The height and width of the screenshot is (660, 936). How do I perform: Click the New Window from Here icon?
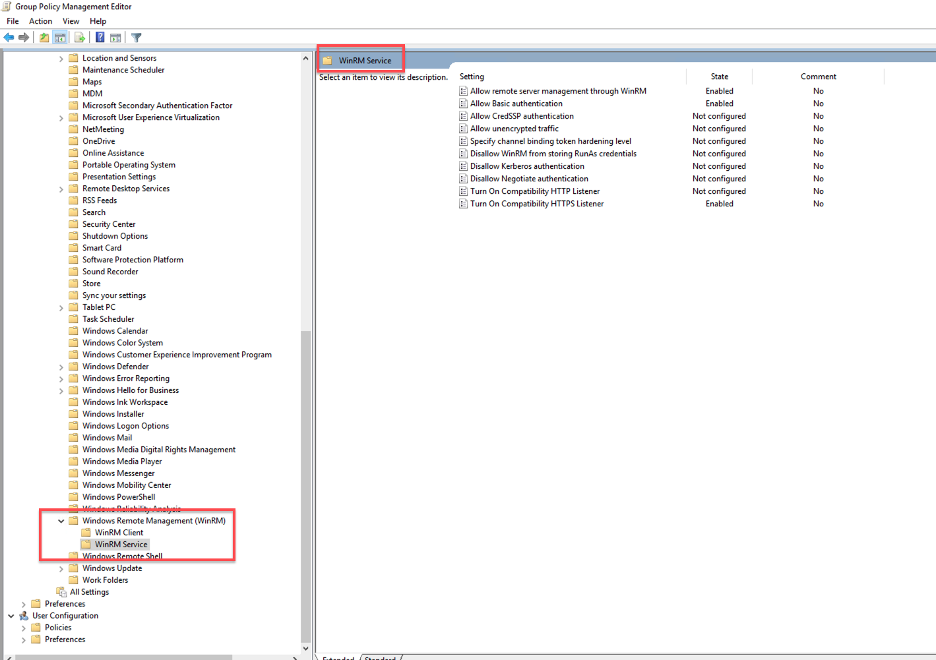[x=114, y=37]
